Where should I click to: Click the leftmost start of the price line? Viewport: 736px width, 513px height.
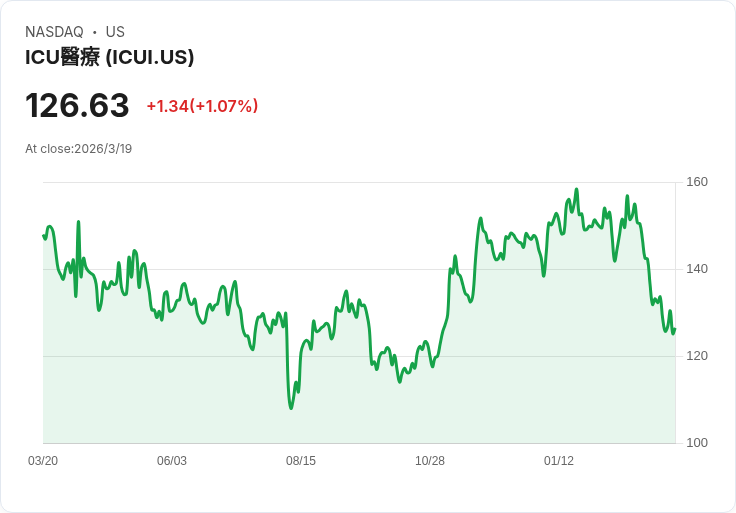pyautogui.click(x=44, y=236)
